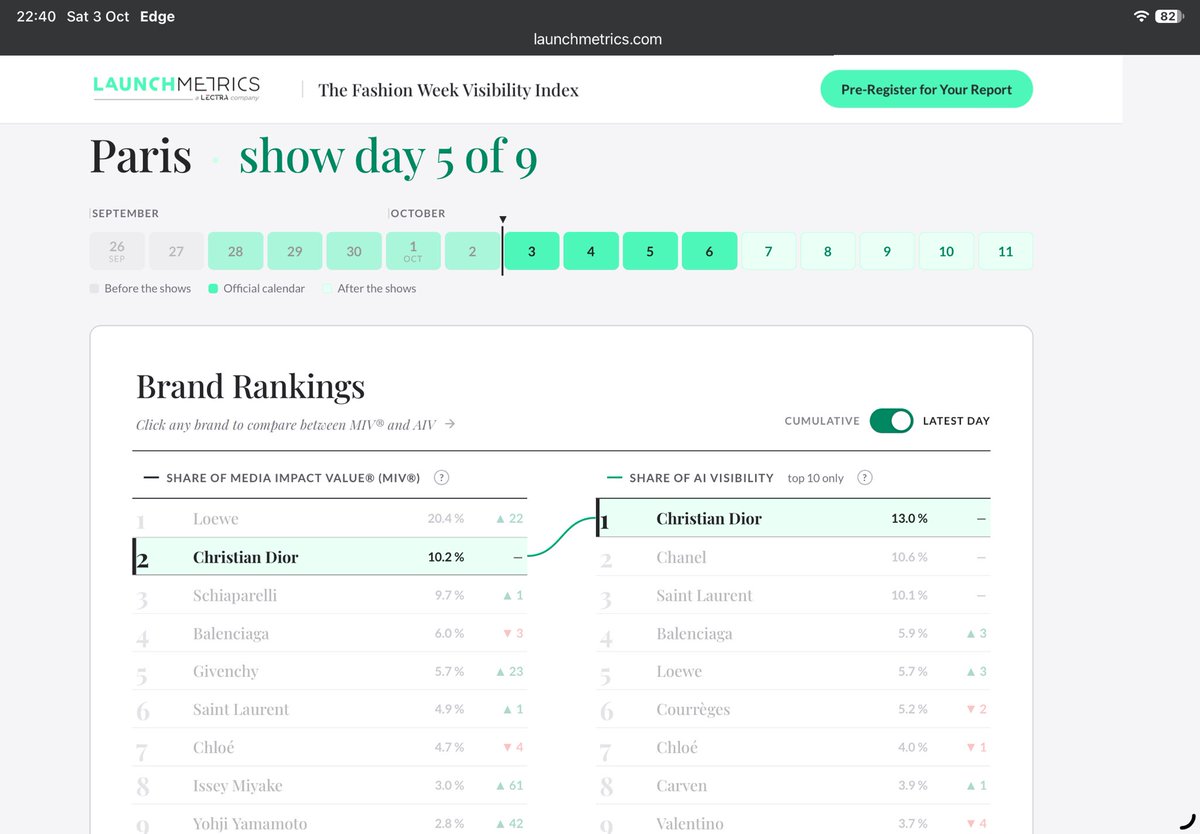Tap the battery indicator showing 82
Screen dimensions: 1200x834
coord(1169,17)
